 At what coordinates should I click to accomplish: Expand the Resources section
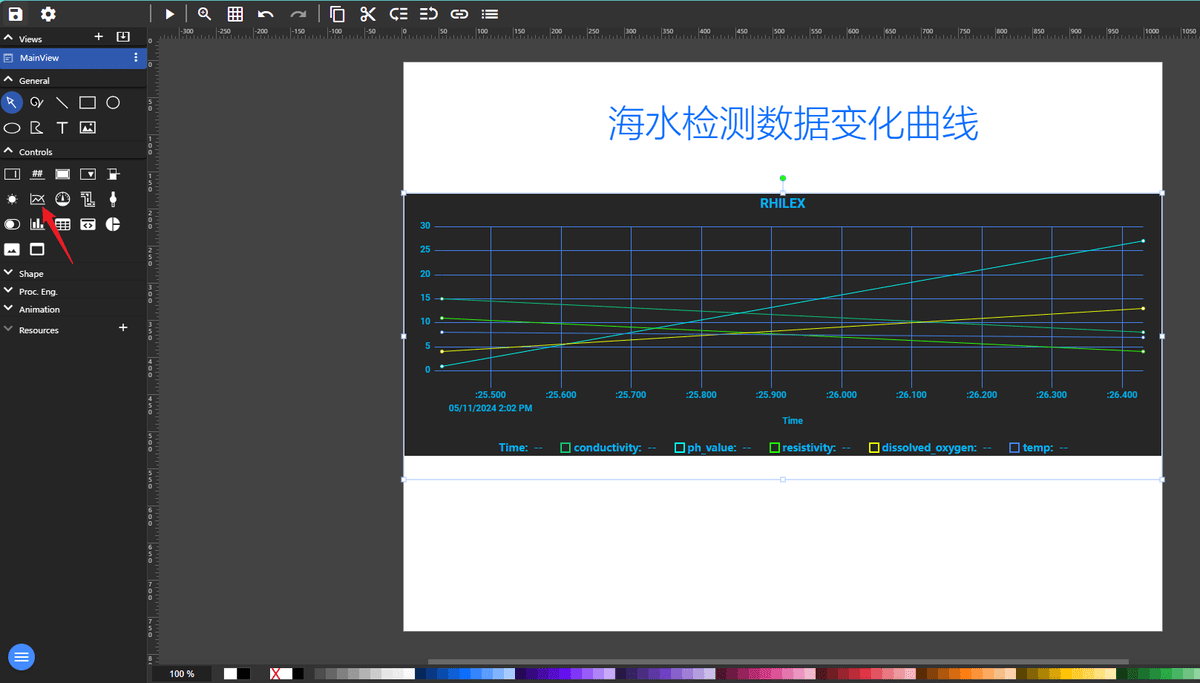click(9, 329)
